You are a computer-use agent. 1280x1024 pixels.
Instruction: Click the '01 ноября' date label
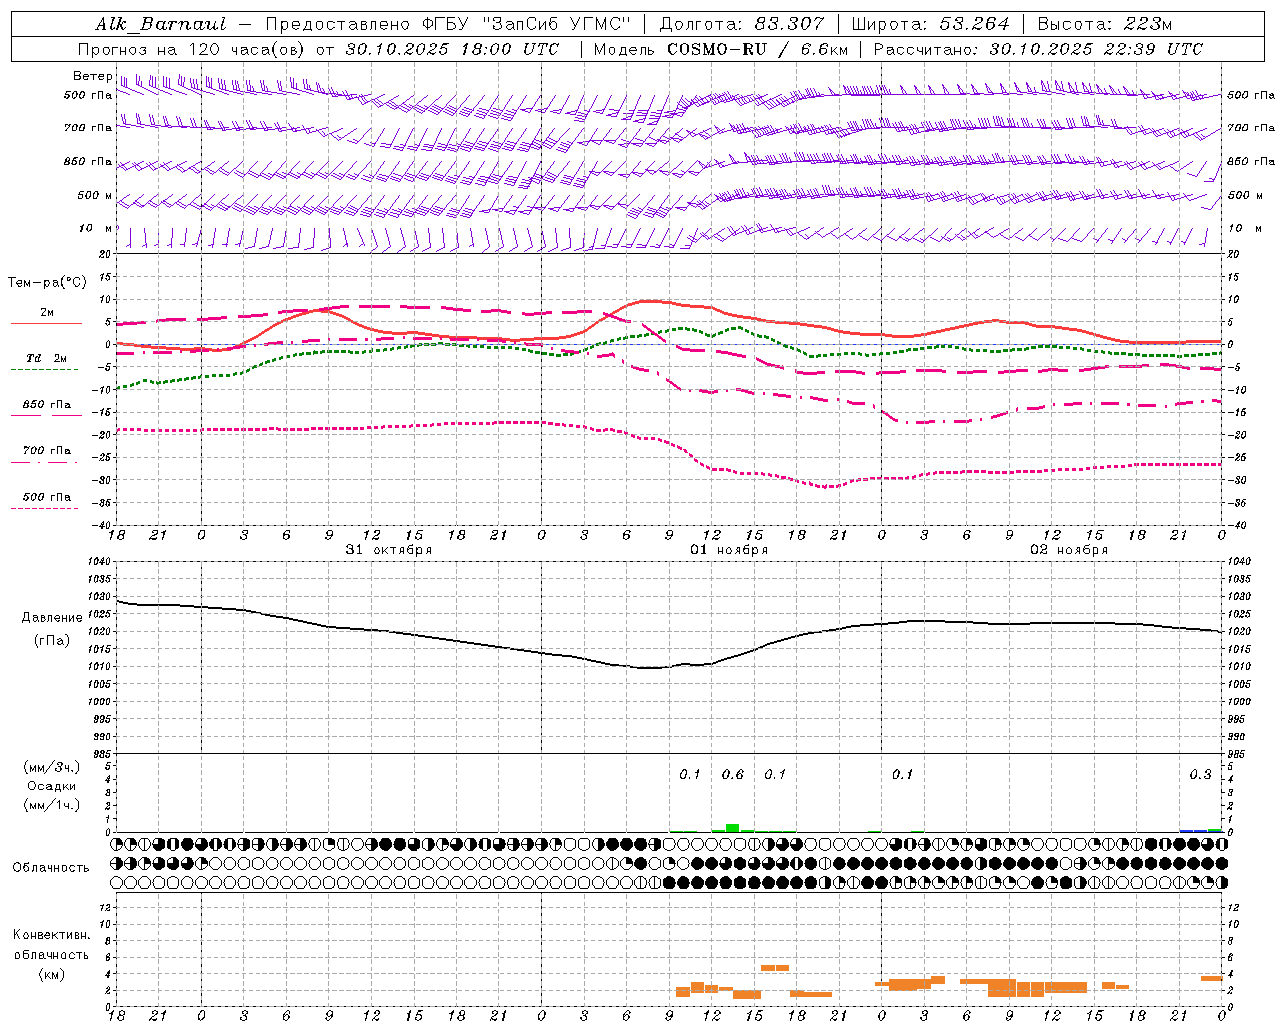[x=729, y=550]
